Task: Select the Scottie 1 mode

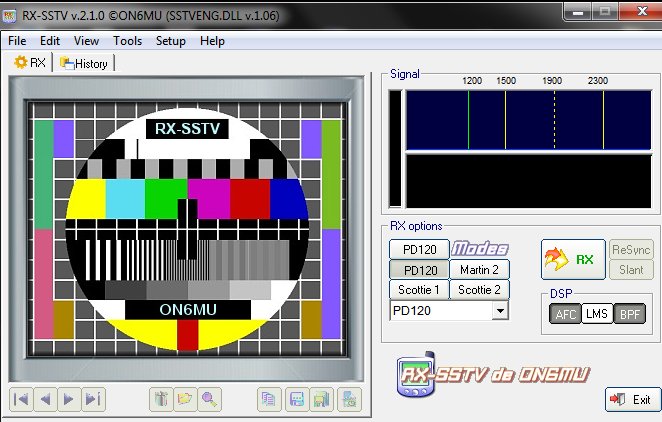Action: (x=419, y=290)
